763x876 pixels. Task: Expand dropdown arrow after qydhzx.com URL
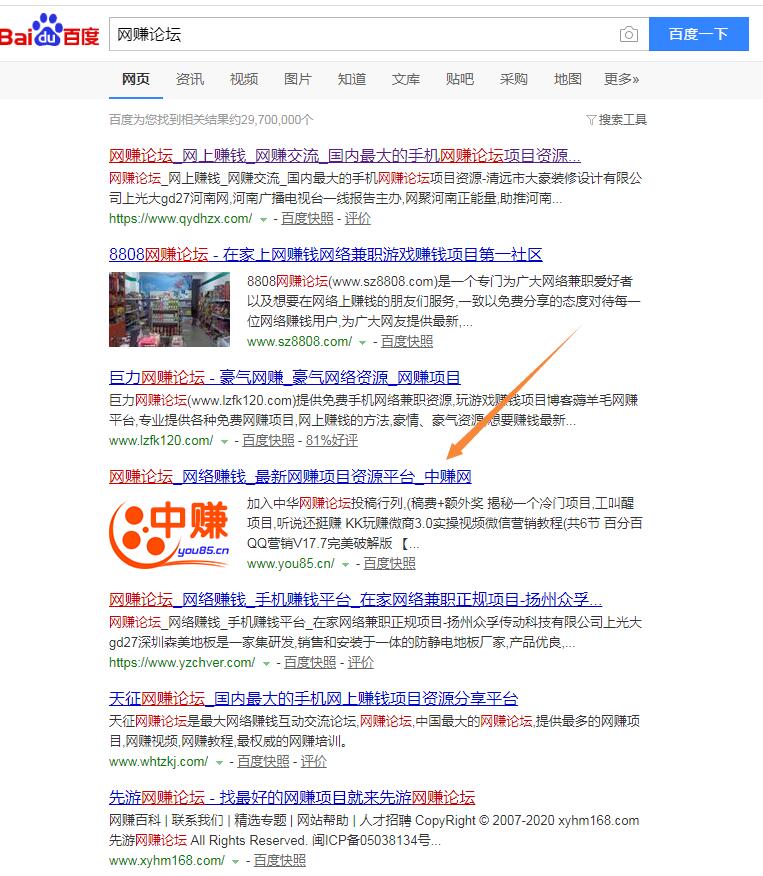coord(263,220)
